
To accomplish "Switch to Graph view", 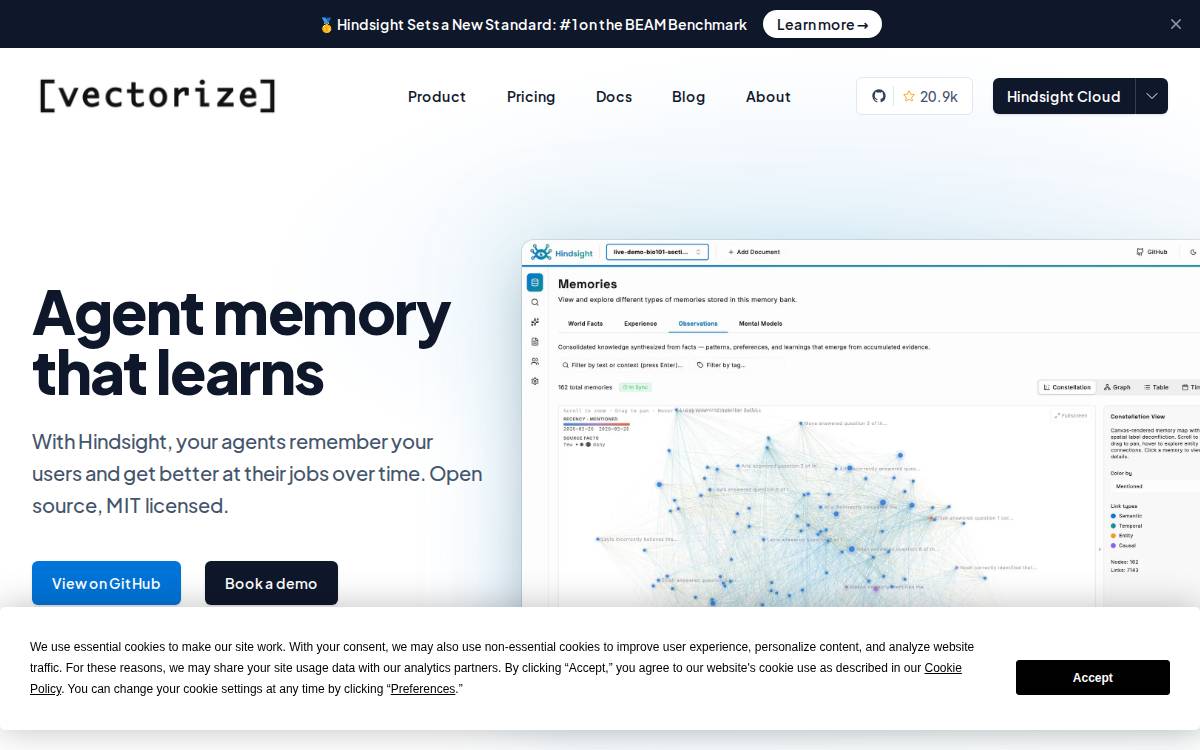I will click(1117, 387).
